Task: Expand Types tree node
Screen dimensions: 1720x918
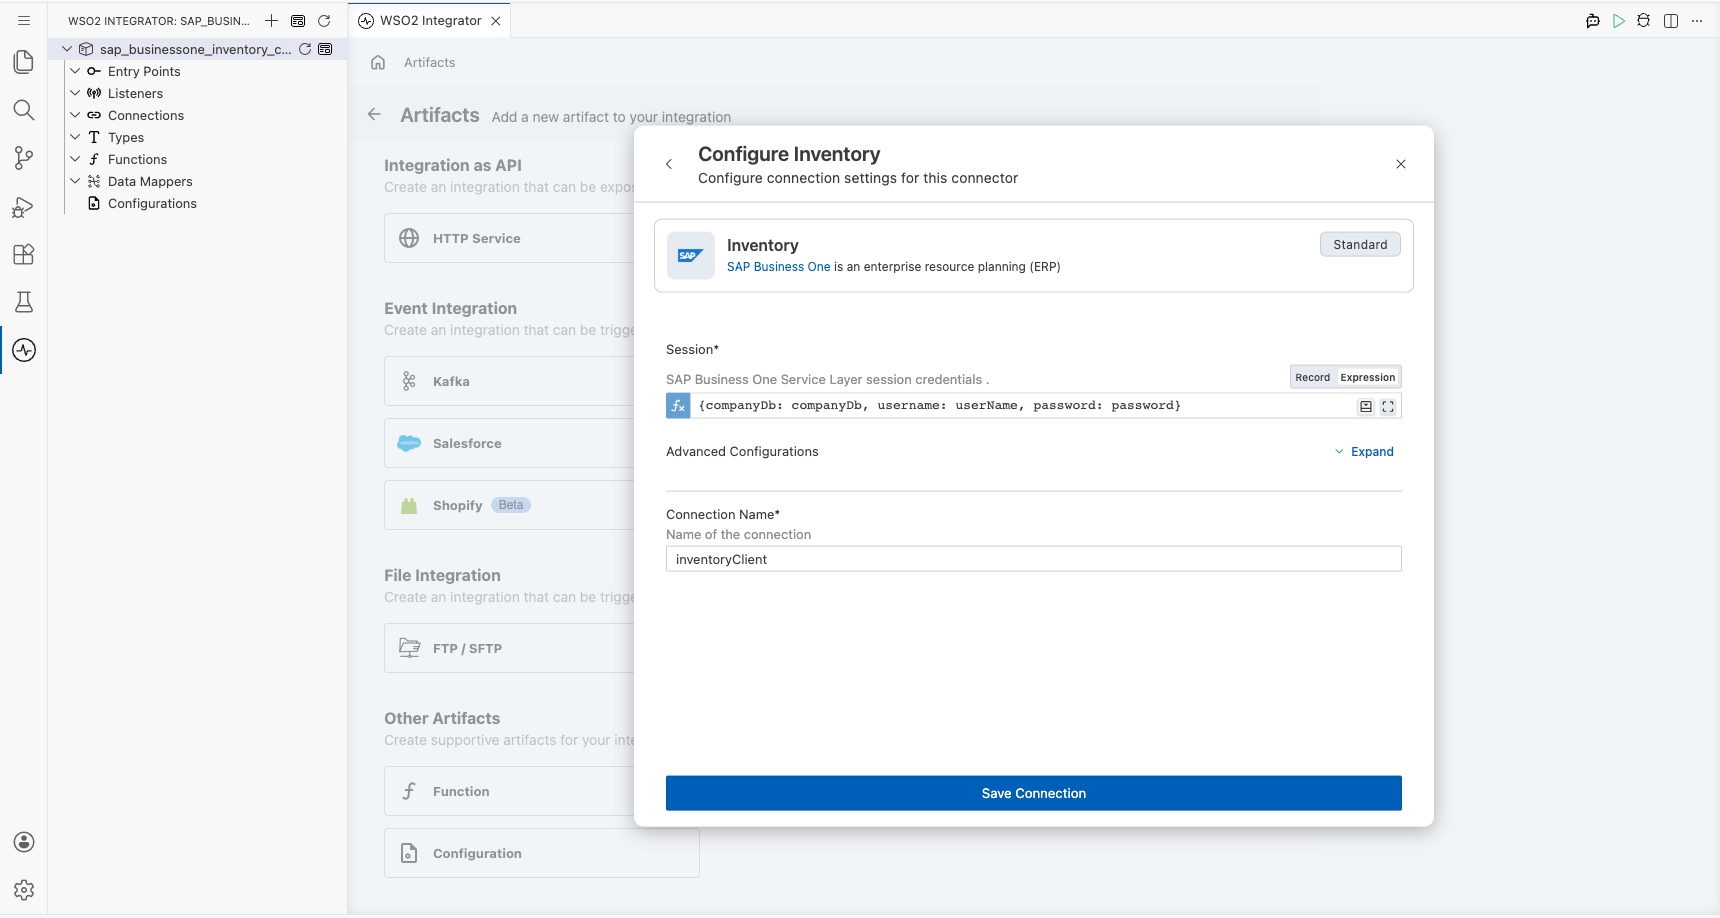Action: point(75,137)
